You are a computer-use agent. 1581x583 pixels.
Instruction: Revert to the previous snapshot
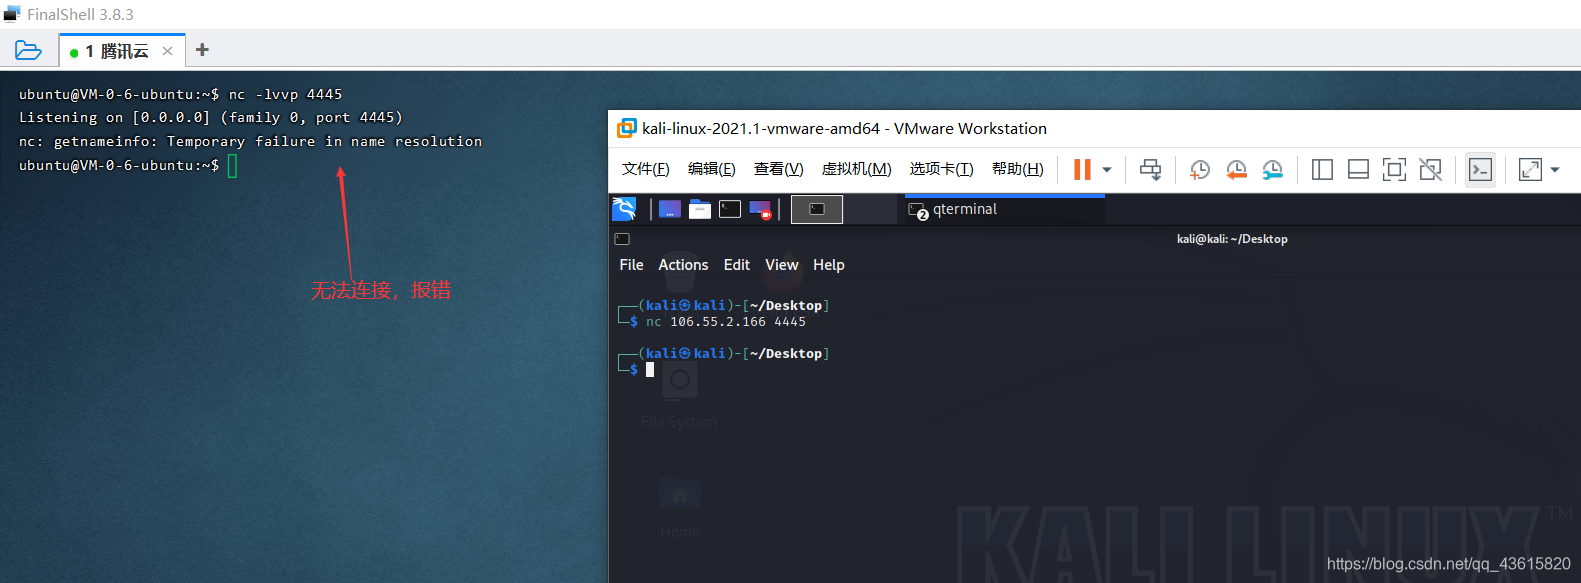pyautogui.click(x=1236, y=170)
